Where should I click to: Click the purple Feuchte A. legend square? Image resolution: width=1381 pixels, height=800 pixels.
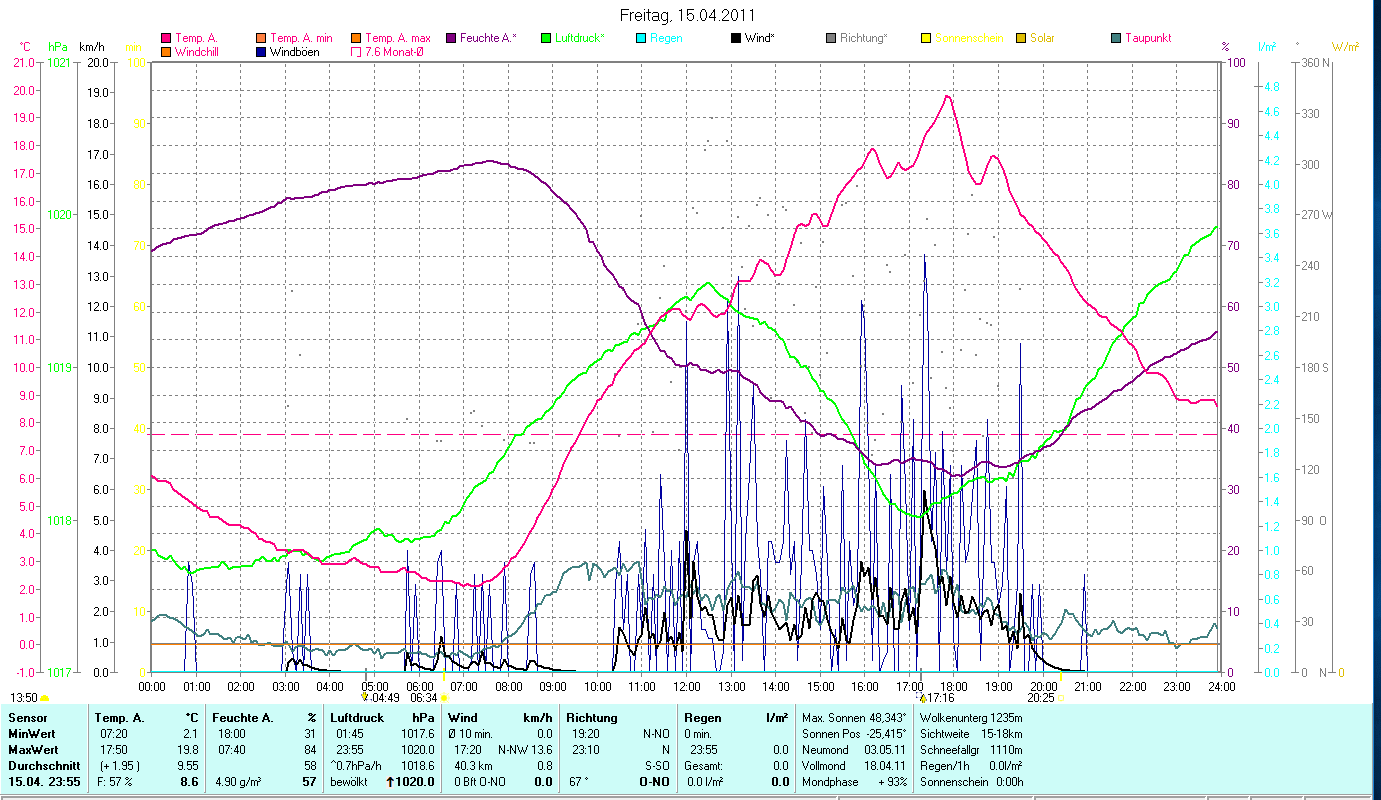pyautogui.click(x=451, y=38)
